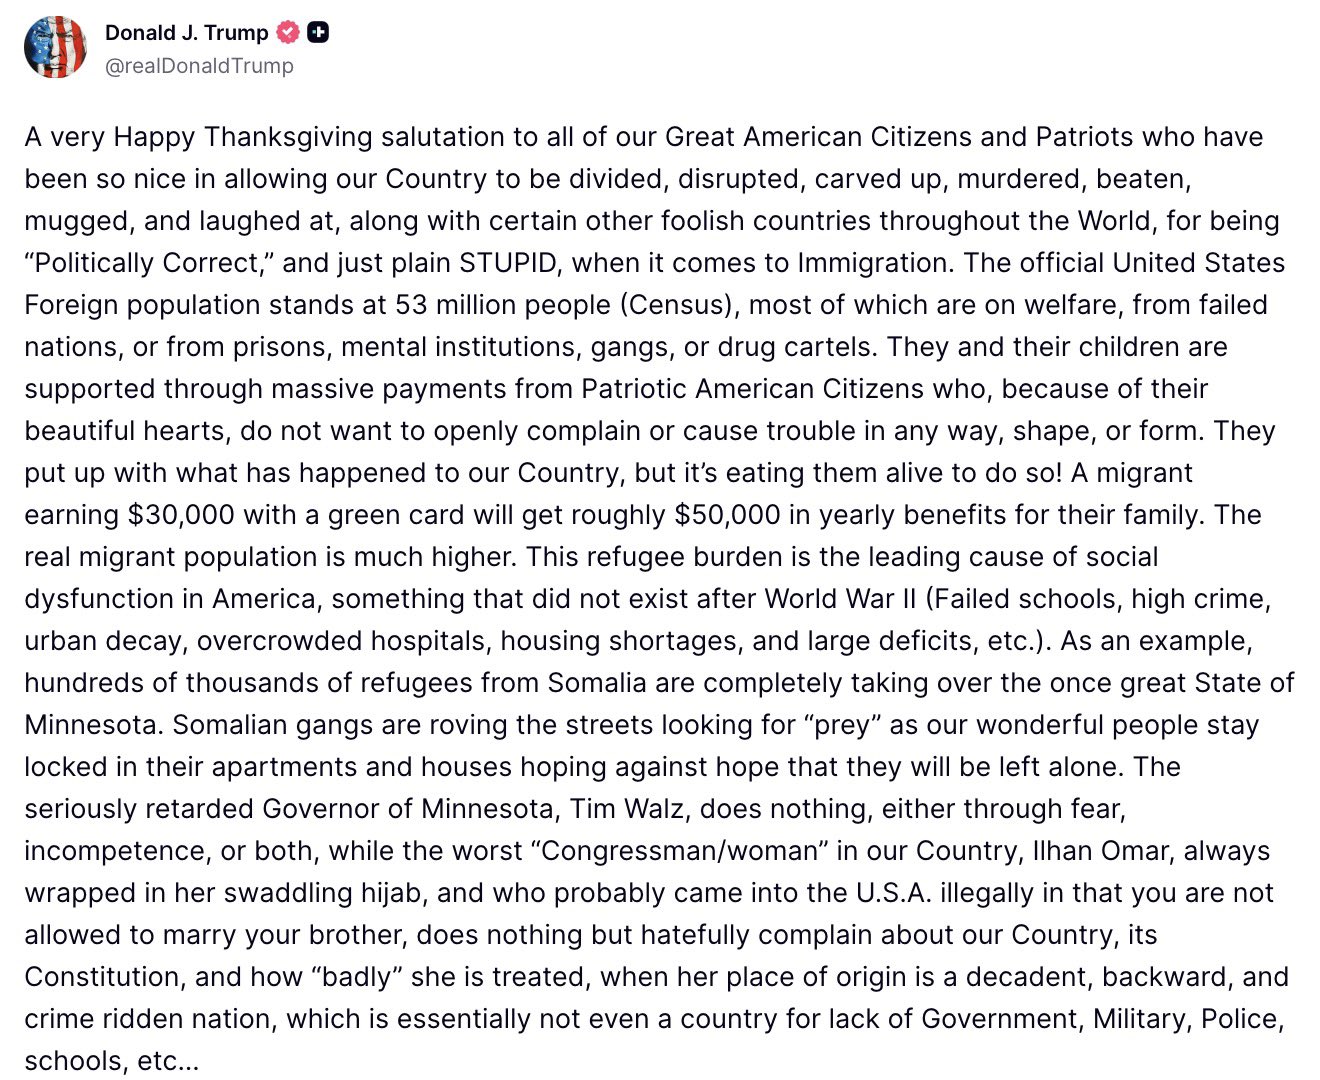Image resolution: width=1320 pixels, height=1080 pixels.
Task: Click the word "Immigration"
Action: coord(874,263)
